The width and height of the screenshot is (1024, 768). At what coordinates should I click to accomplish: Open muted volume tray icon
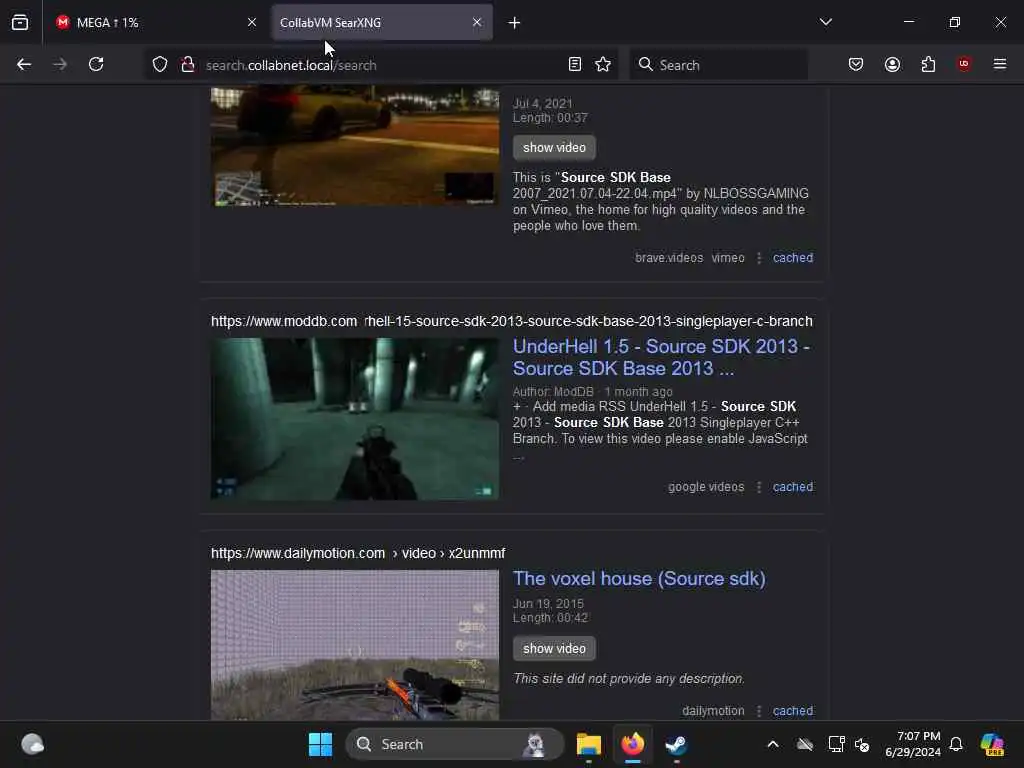coord(862,744)
